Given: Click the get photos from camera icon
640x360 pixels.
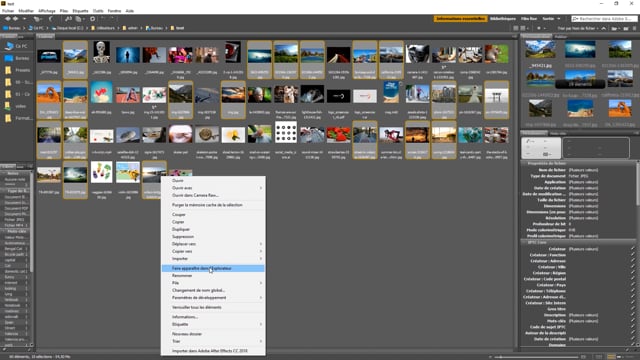Looking at the screenshot, I should [x=68, y=19].
